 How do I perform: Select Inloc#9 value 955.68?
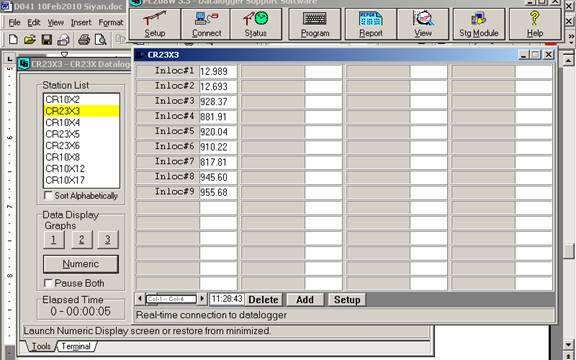point(218,192)
